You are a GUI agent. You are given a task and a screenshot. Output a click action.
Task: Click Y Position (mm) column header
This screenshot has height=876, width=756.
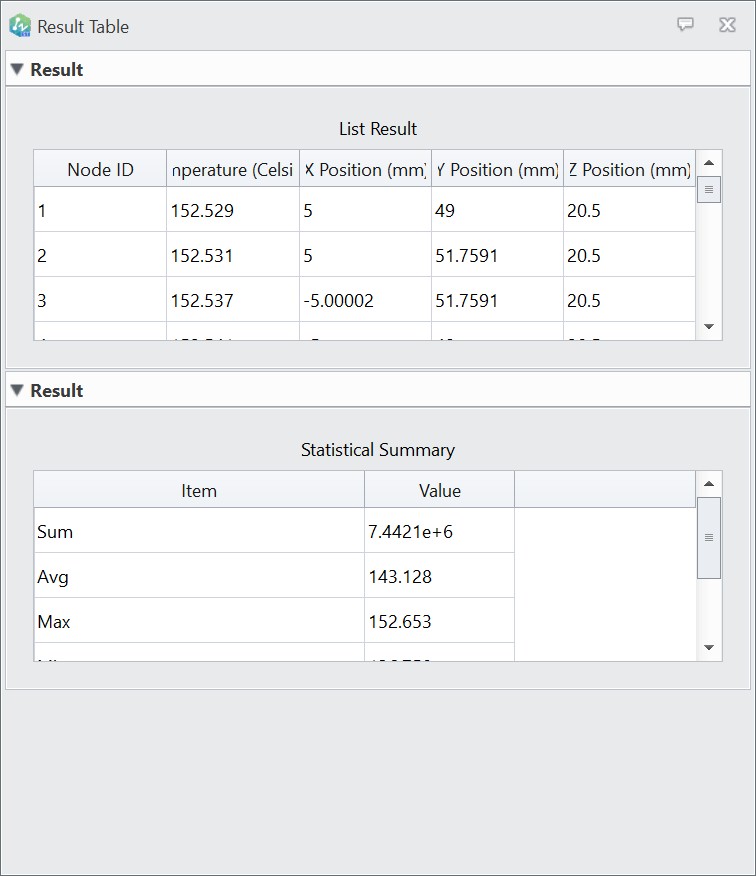point(497,170)
